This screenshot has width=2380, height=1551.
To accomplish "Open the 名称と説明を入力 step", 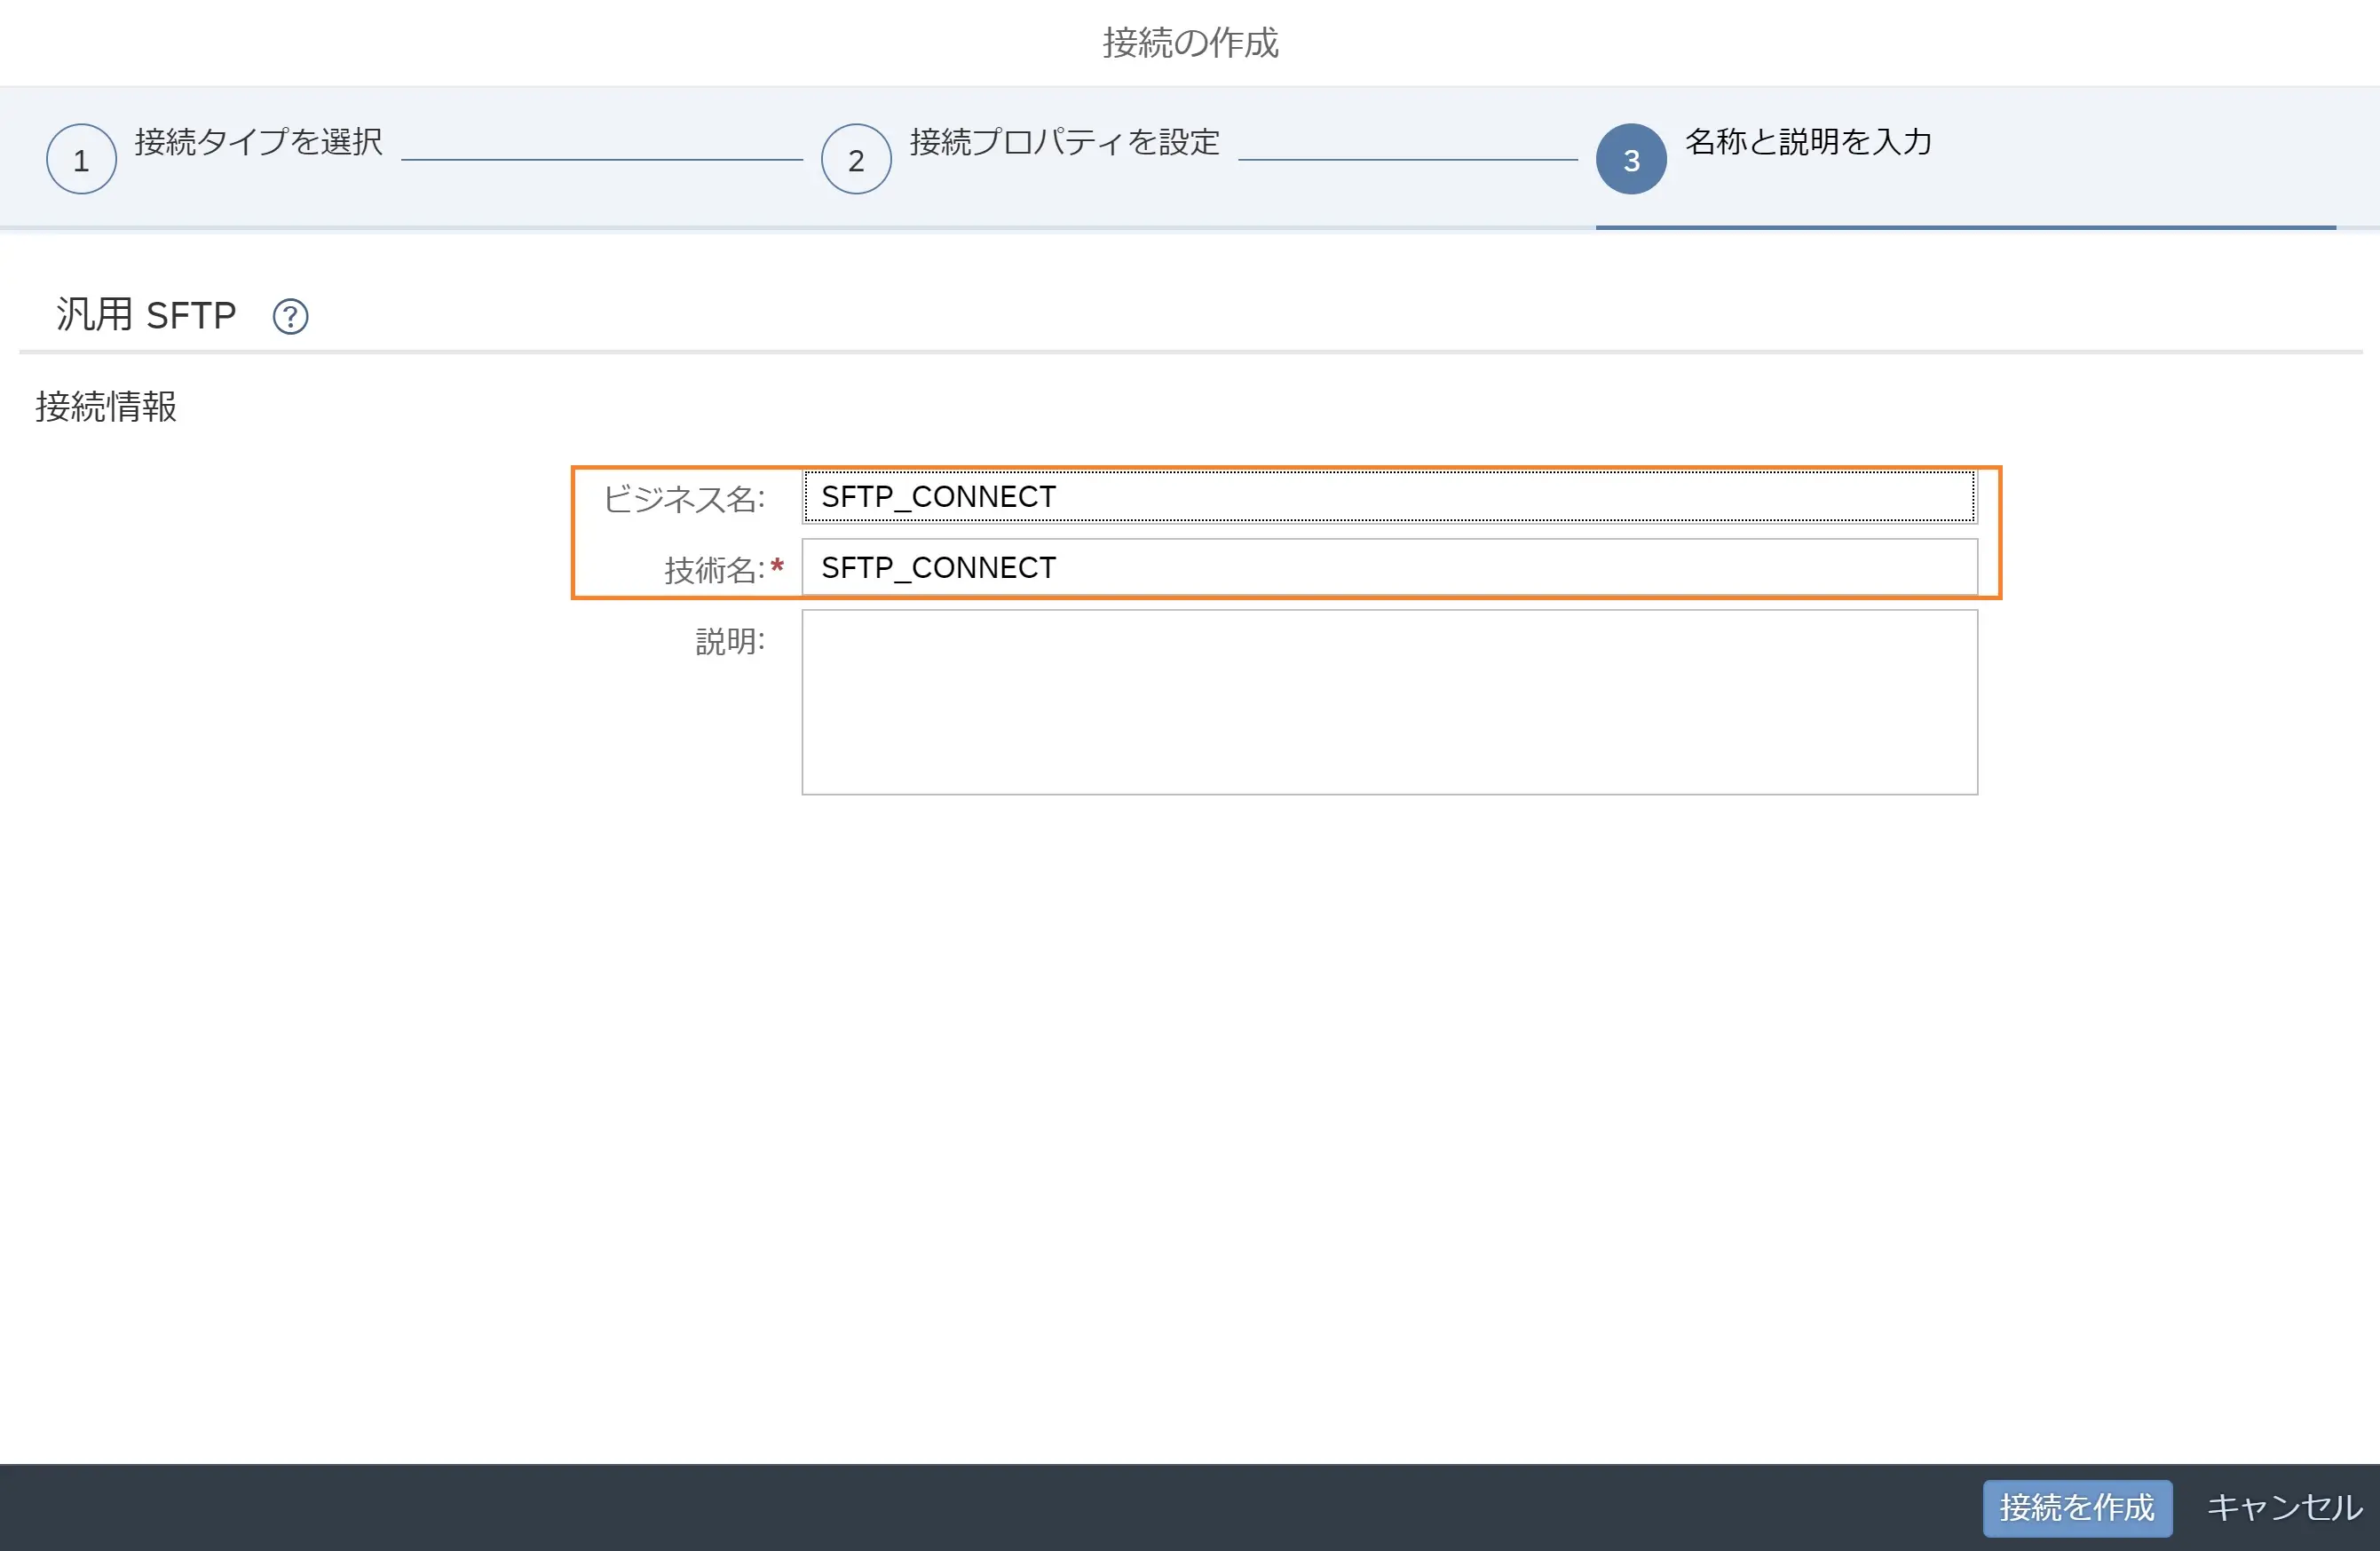I will tap(1808, 142).
